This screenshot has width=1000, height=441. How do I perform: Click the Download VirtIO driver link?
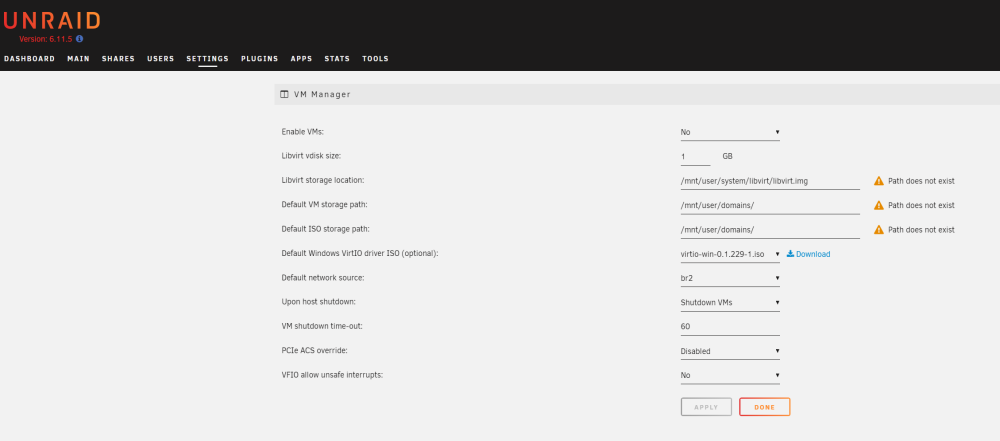808,254
